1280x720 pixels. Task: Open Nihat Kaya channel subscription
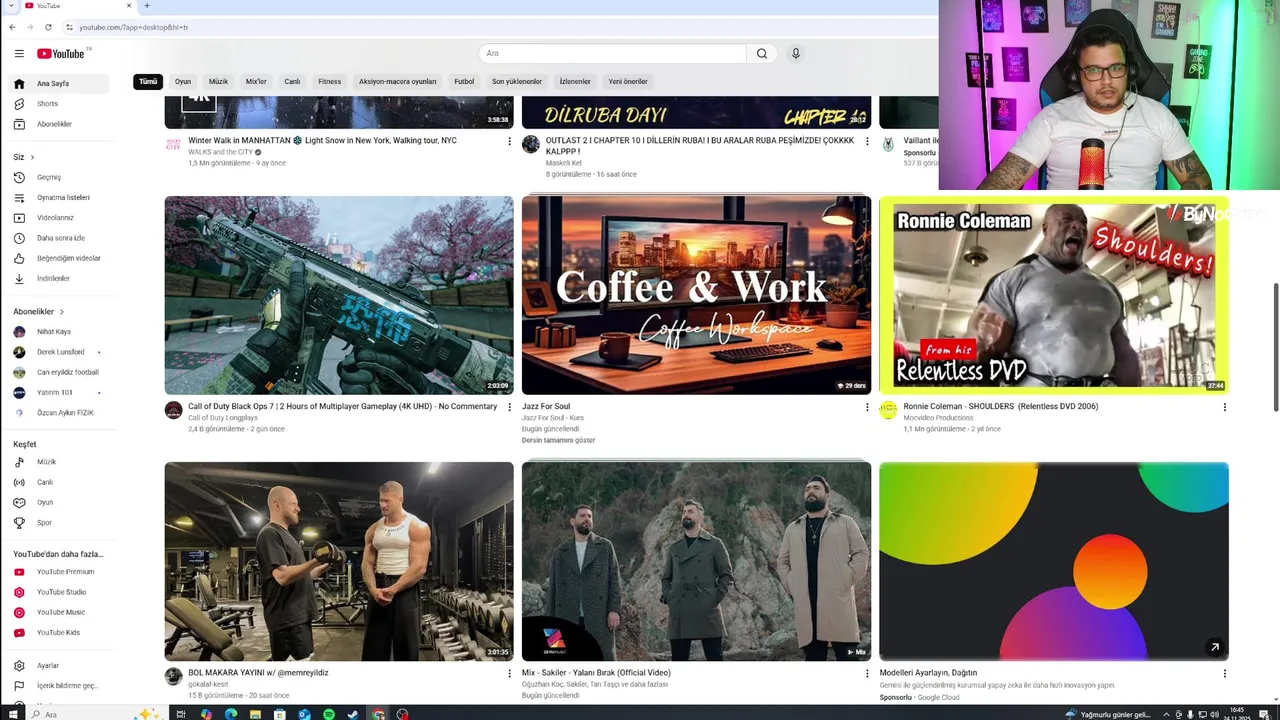(x=60, y=332)
